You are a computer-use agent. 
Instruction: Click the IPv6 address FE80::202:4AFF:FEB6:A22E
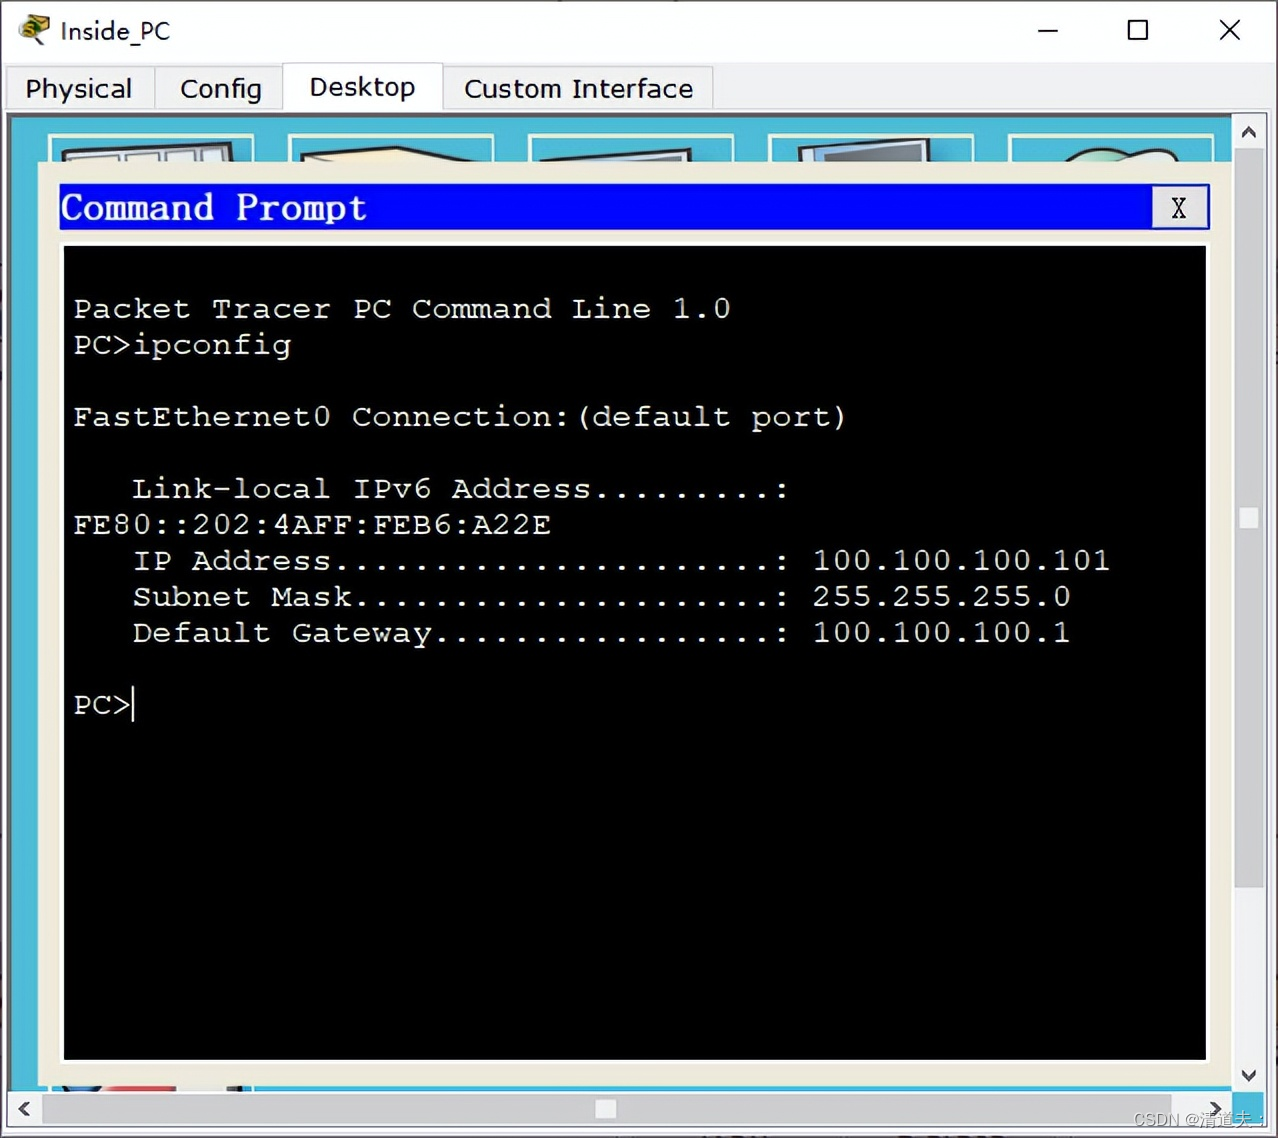tap(312, 524)
